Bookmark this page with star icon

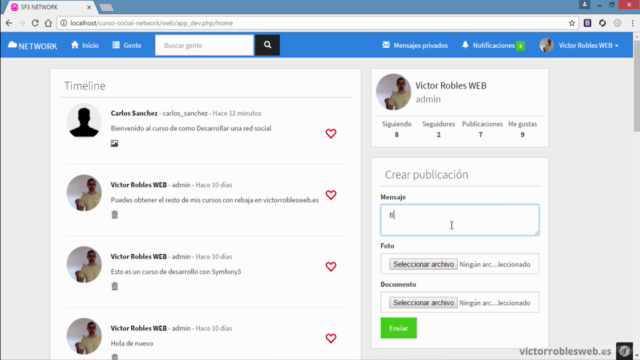click(x=572, y=23)
